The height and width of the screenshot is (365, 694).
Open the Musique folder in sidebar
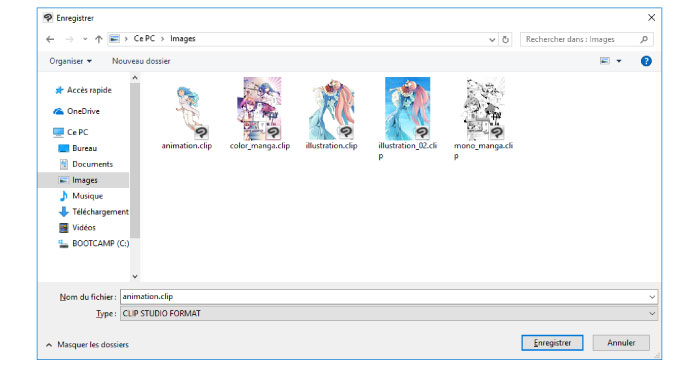pos(88,196)
